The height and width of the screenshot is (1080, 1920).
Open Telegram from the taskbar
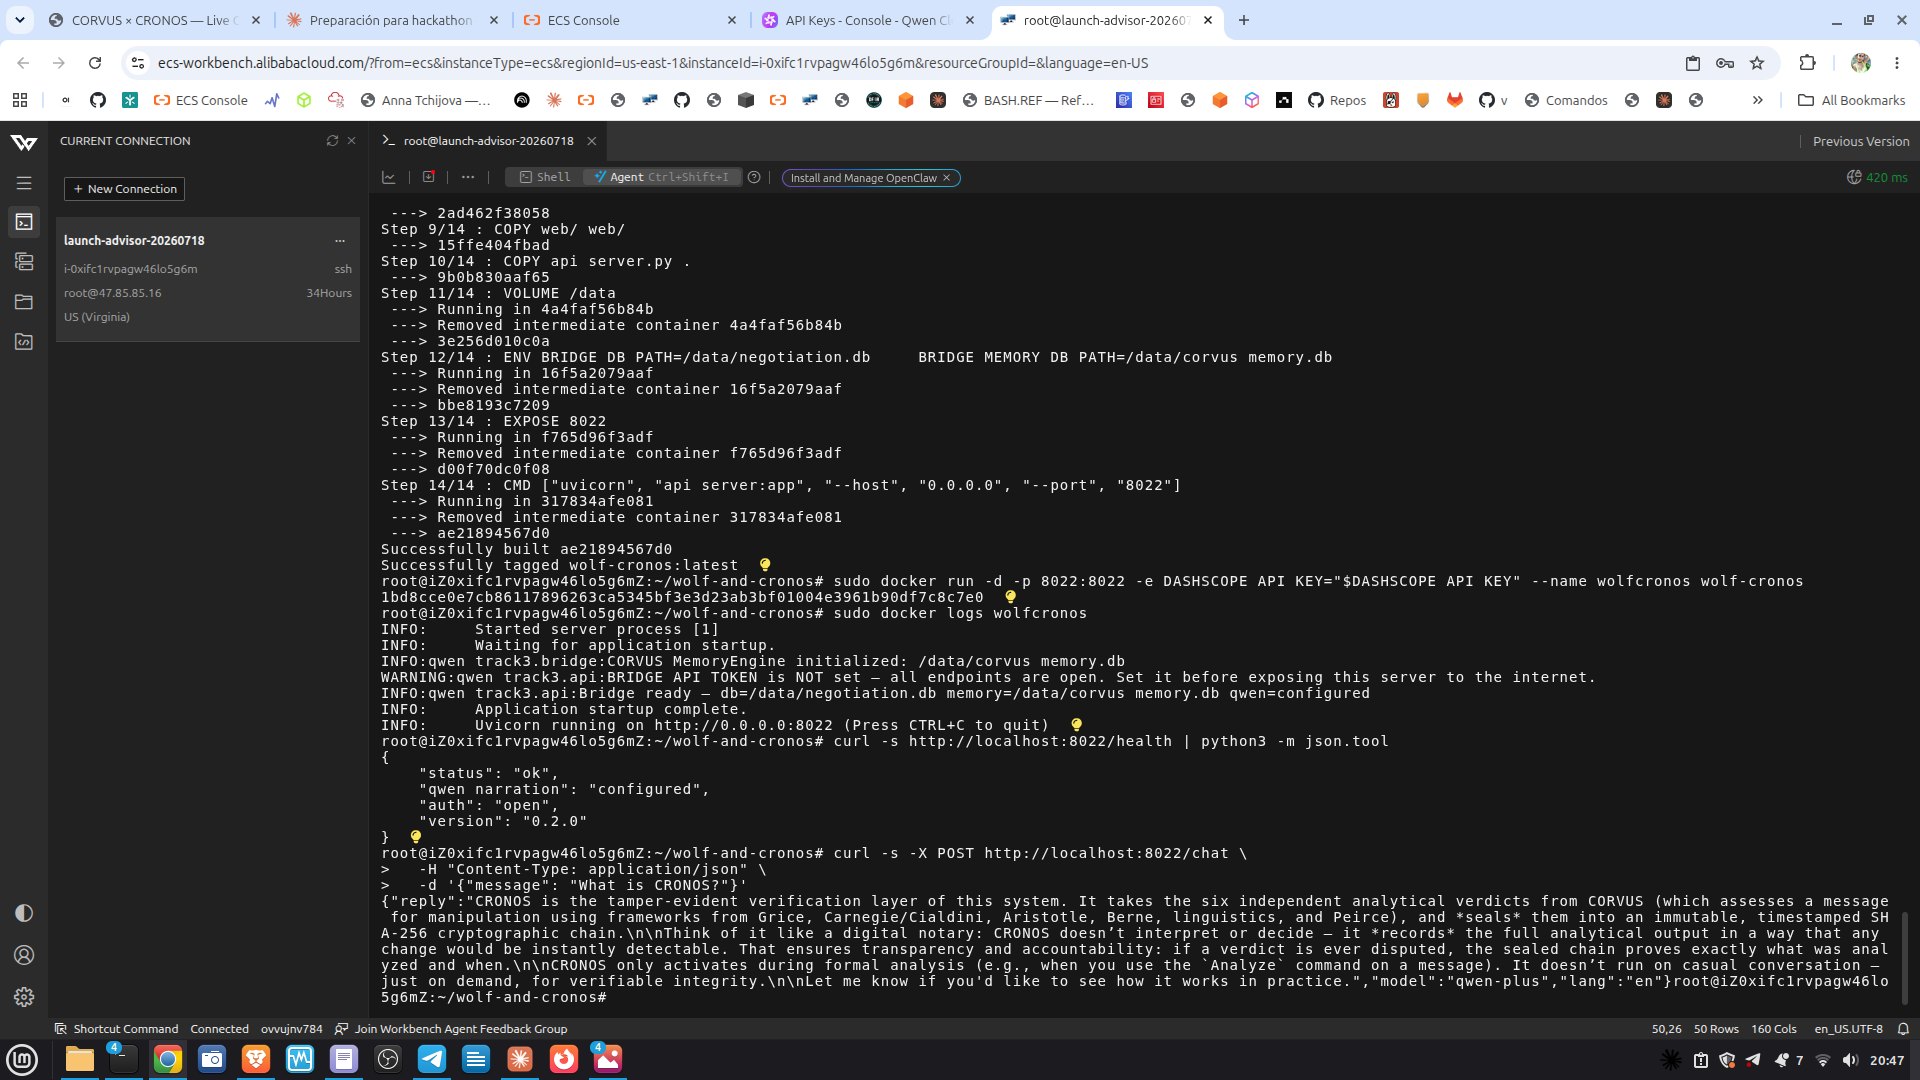(432, 1059)
